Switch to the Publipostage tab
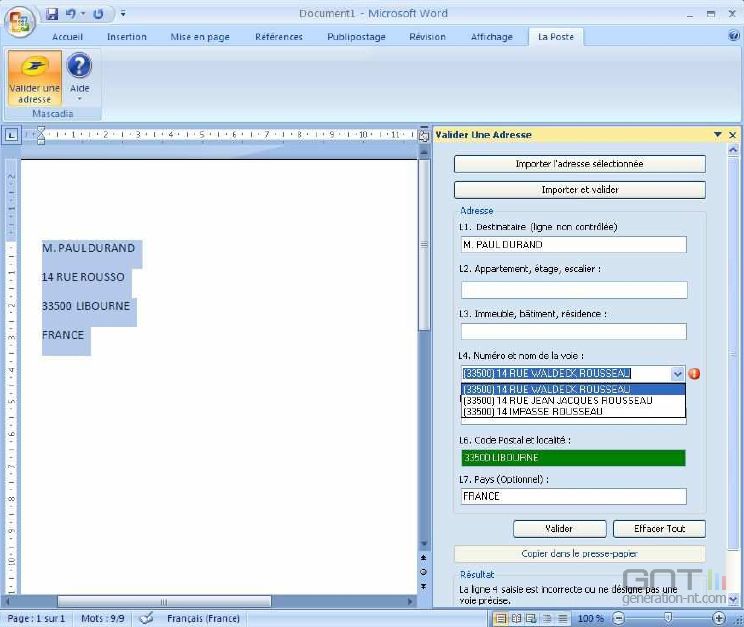 coord(356,37)
